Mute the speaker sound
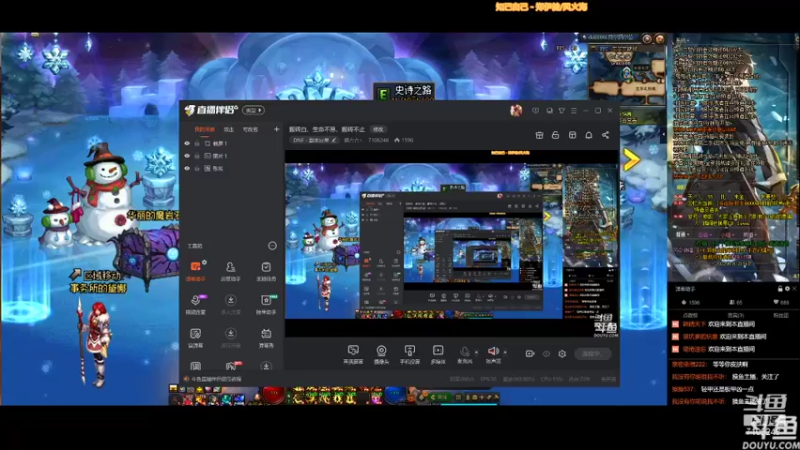Viewport: 800px width, 450px height. [493, 353]
